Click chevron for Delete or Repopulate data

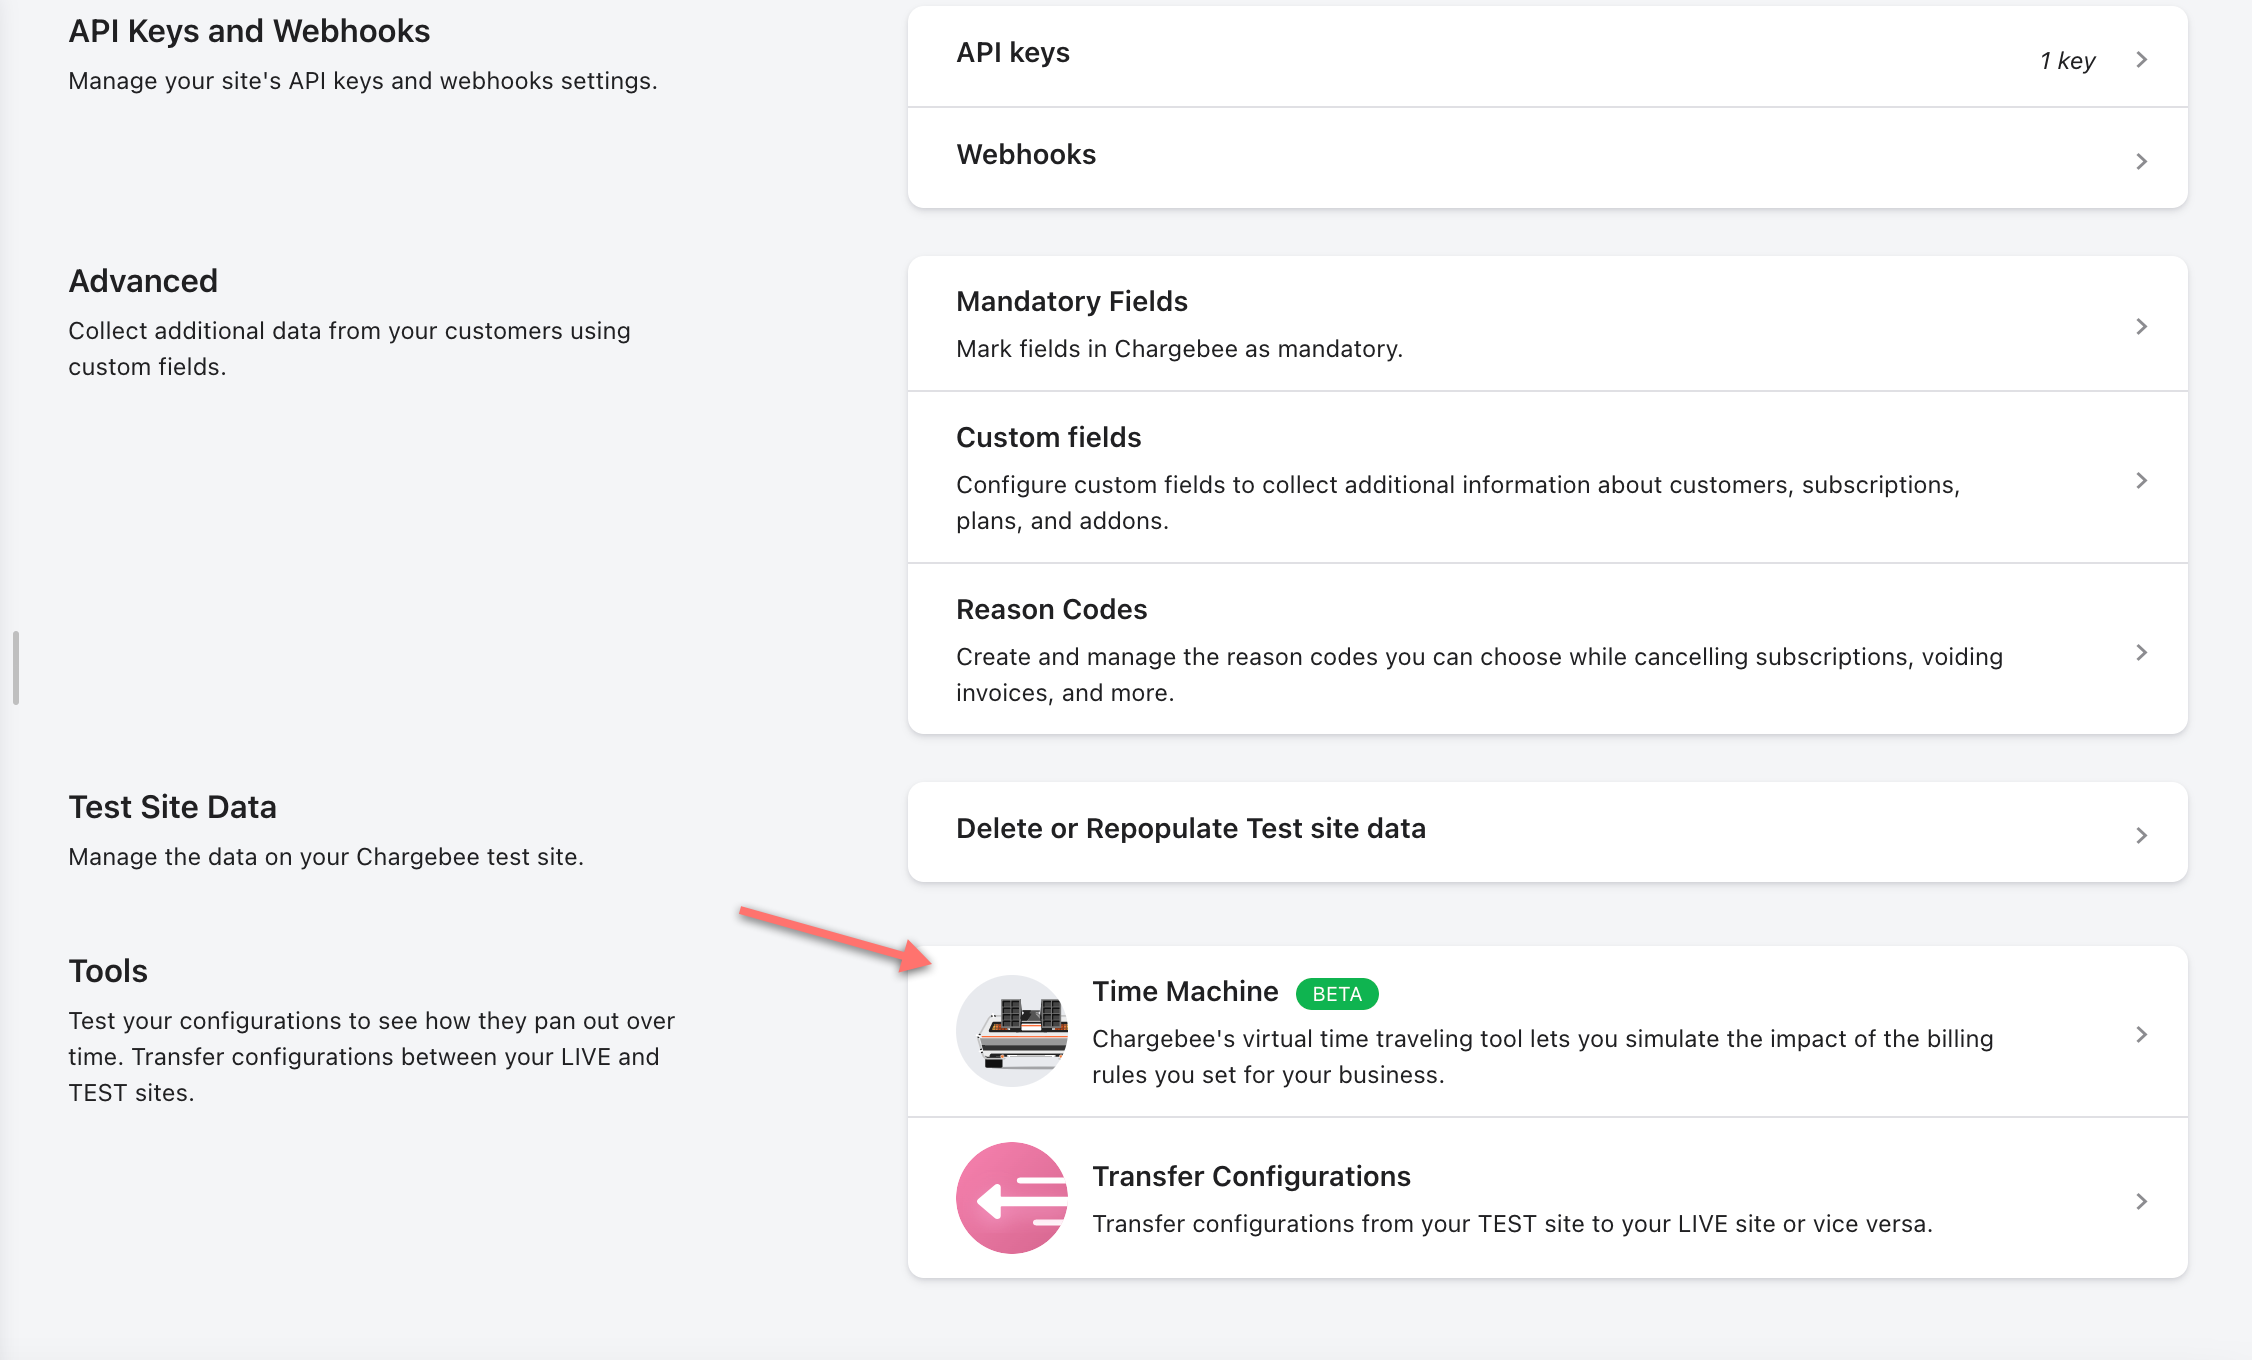pos(2141,835)
